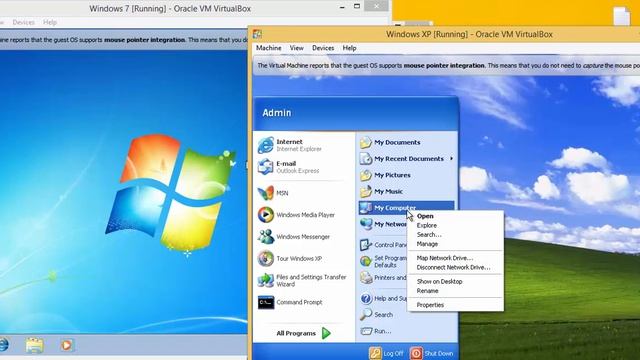Open the Control Panel icon
640x360 pixels.
[366, 245]
